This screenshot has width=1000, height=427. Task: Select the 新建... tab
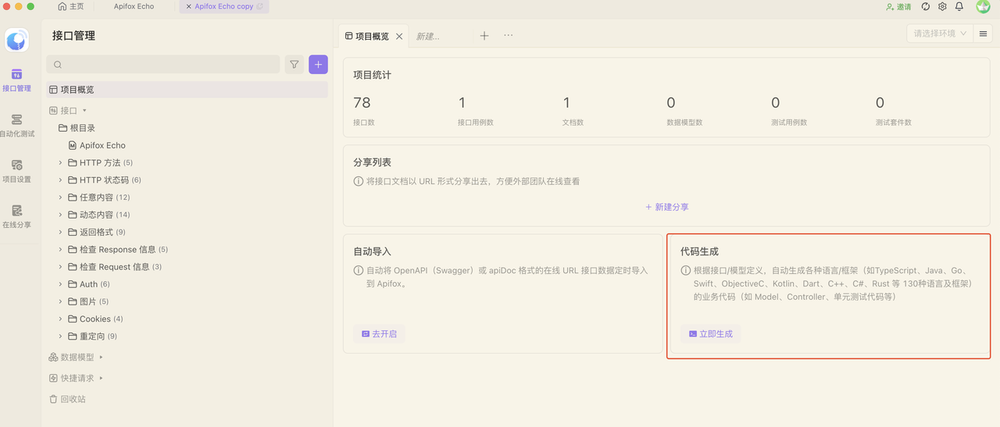pyautogui.click(x=428, y=36)
